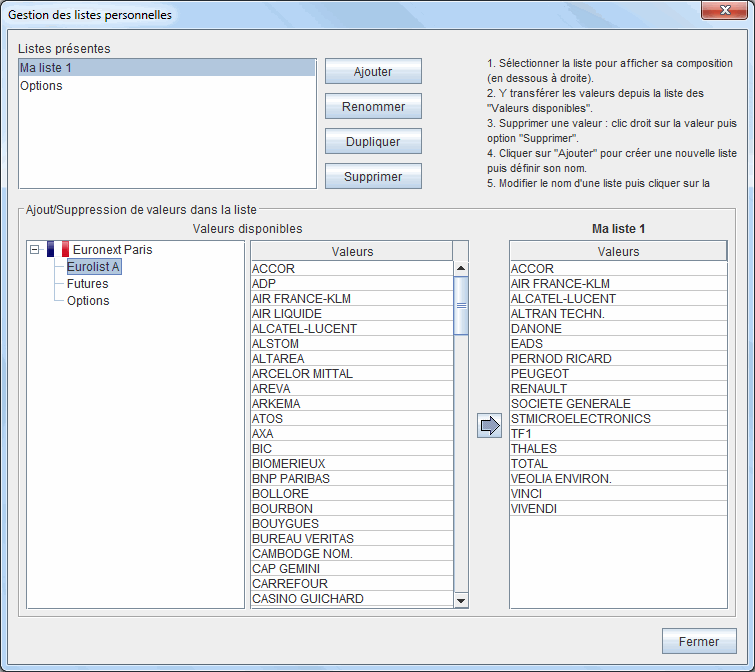Select SOCIETE GENERALE in Ma liste 1

tap(570, 404)
